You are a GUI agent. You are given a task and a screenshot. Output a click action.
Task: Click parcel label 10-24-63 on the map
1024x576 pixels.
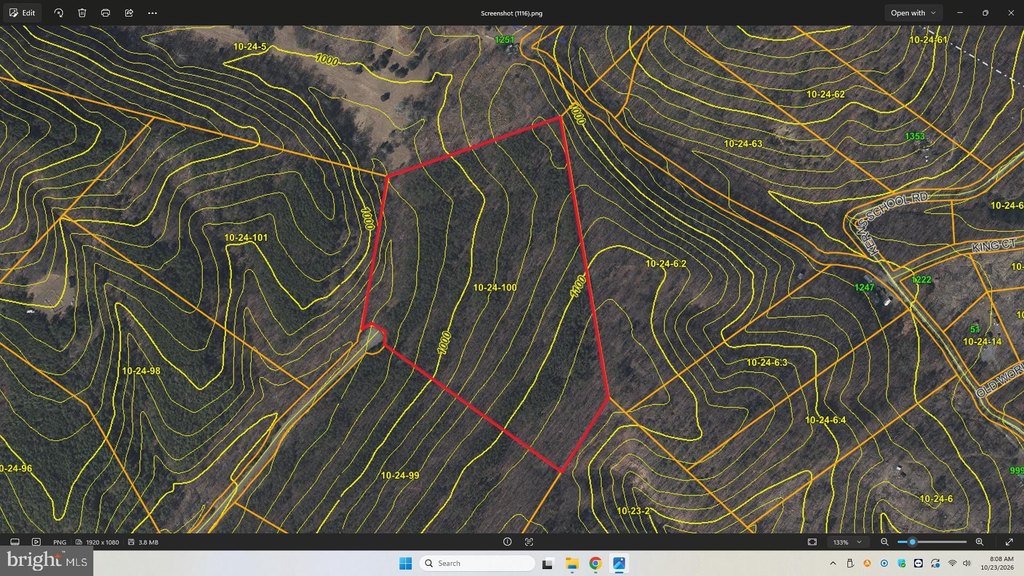pos(743,144)
